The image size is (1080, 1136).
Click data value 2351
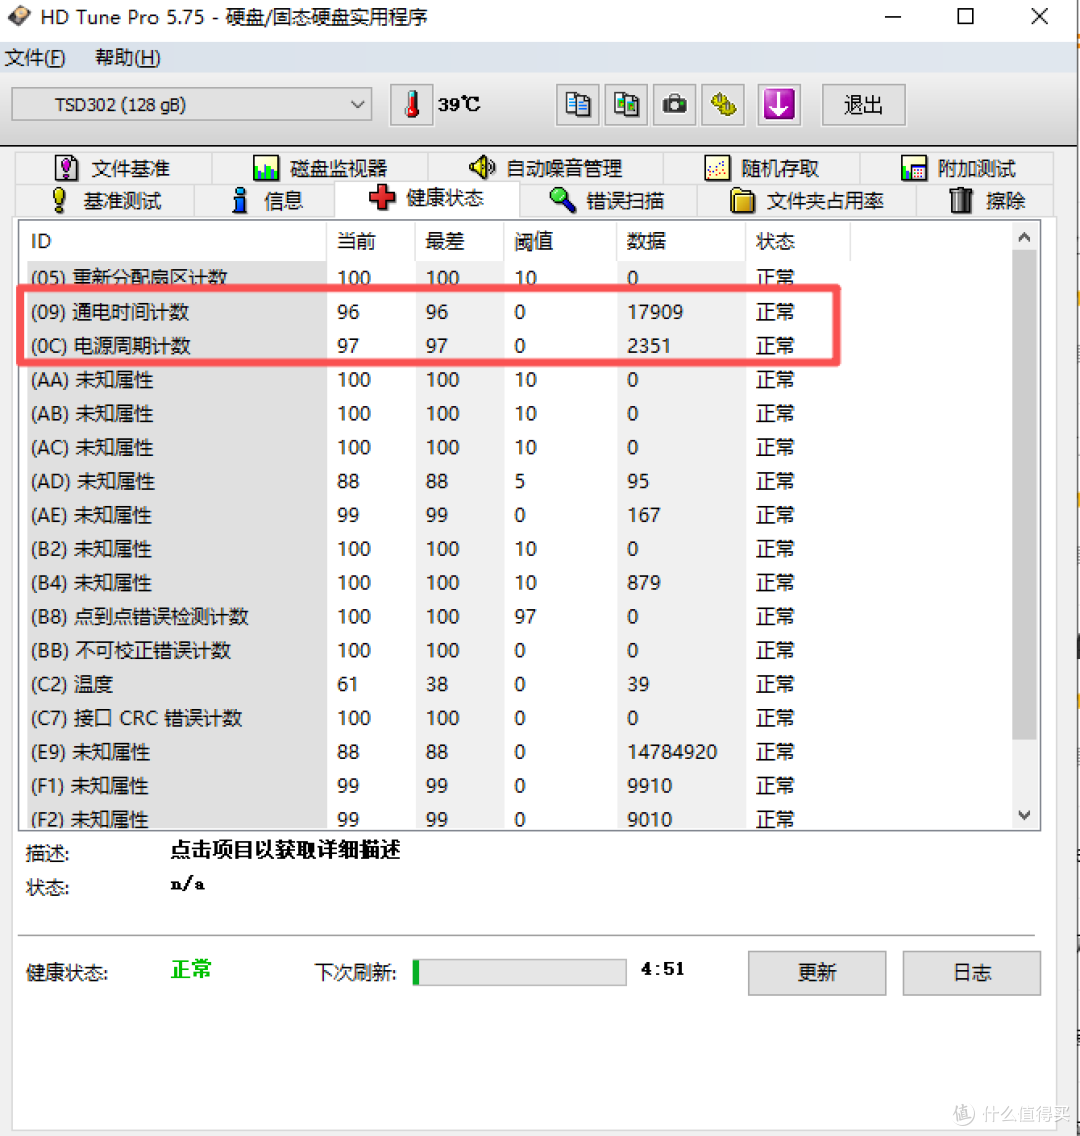[648, 346]
